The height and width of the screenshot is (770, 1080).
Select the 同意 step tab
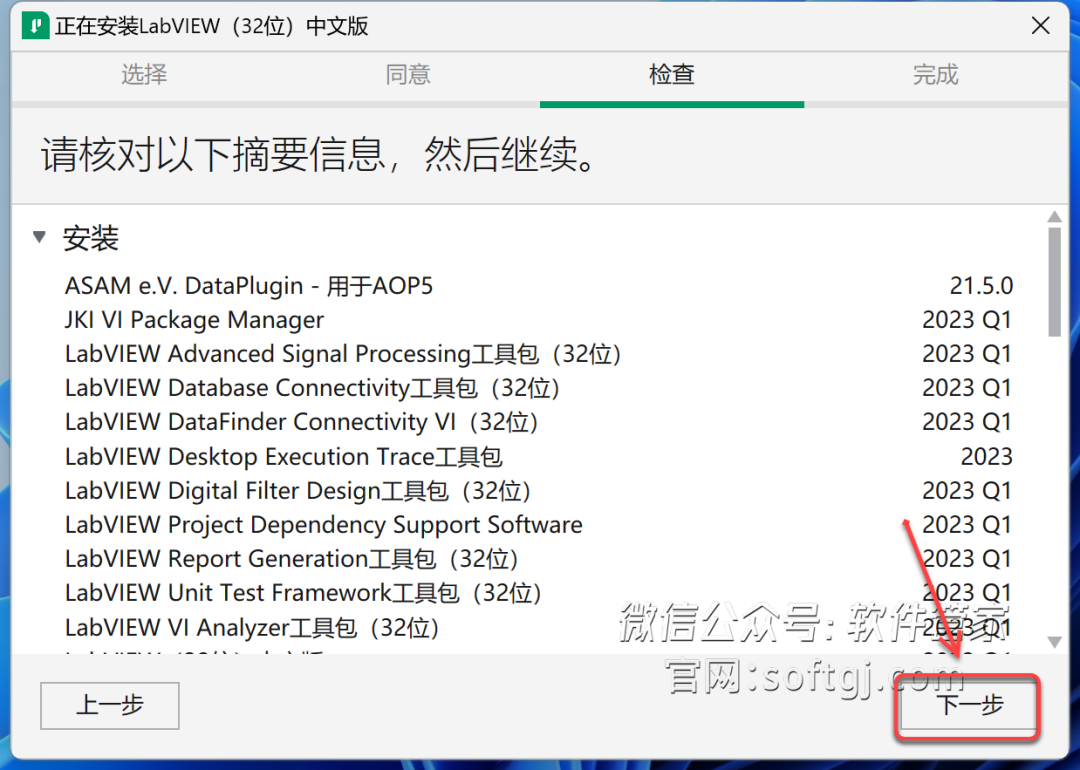pos(407,75)
